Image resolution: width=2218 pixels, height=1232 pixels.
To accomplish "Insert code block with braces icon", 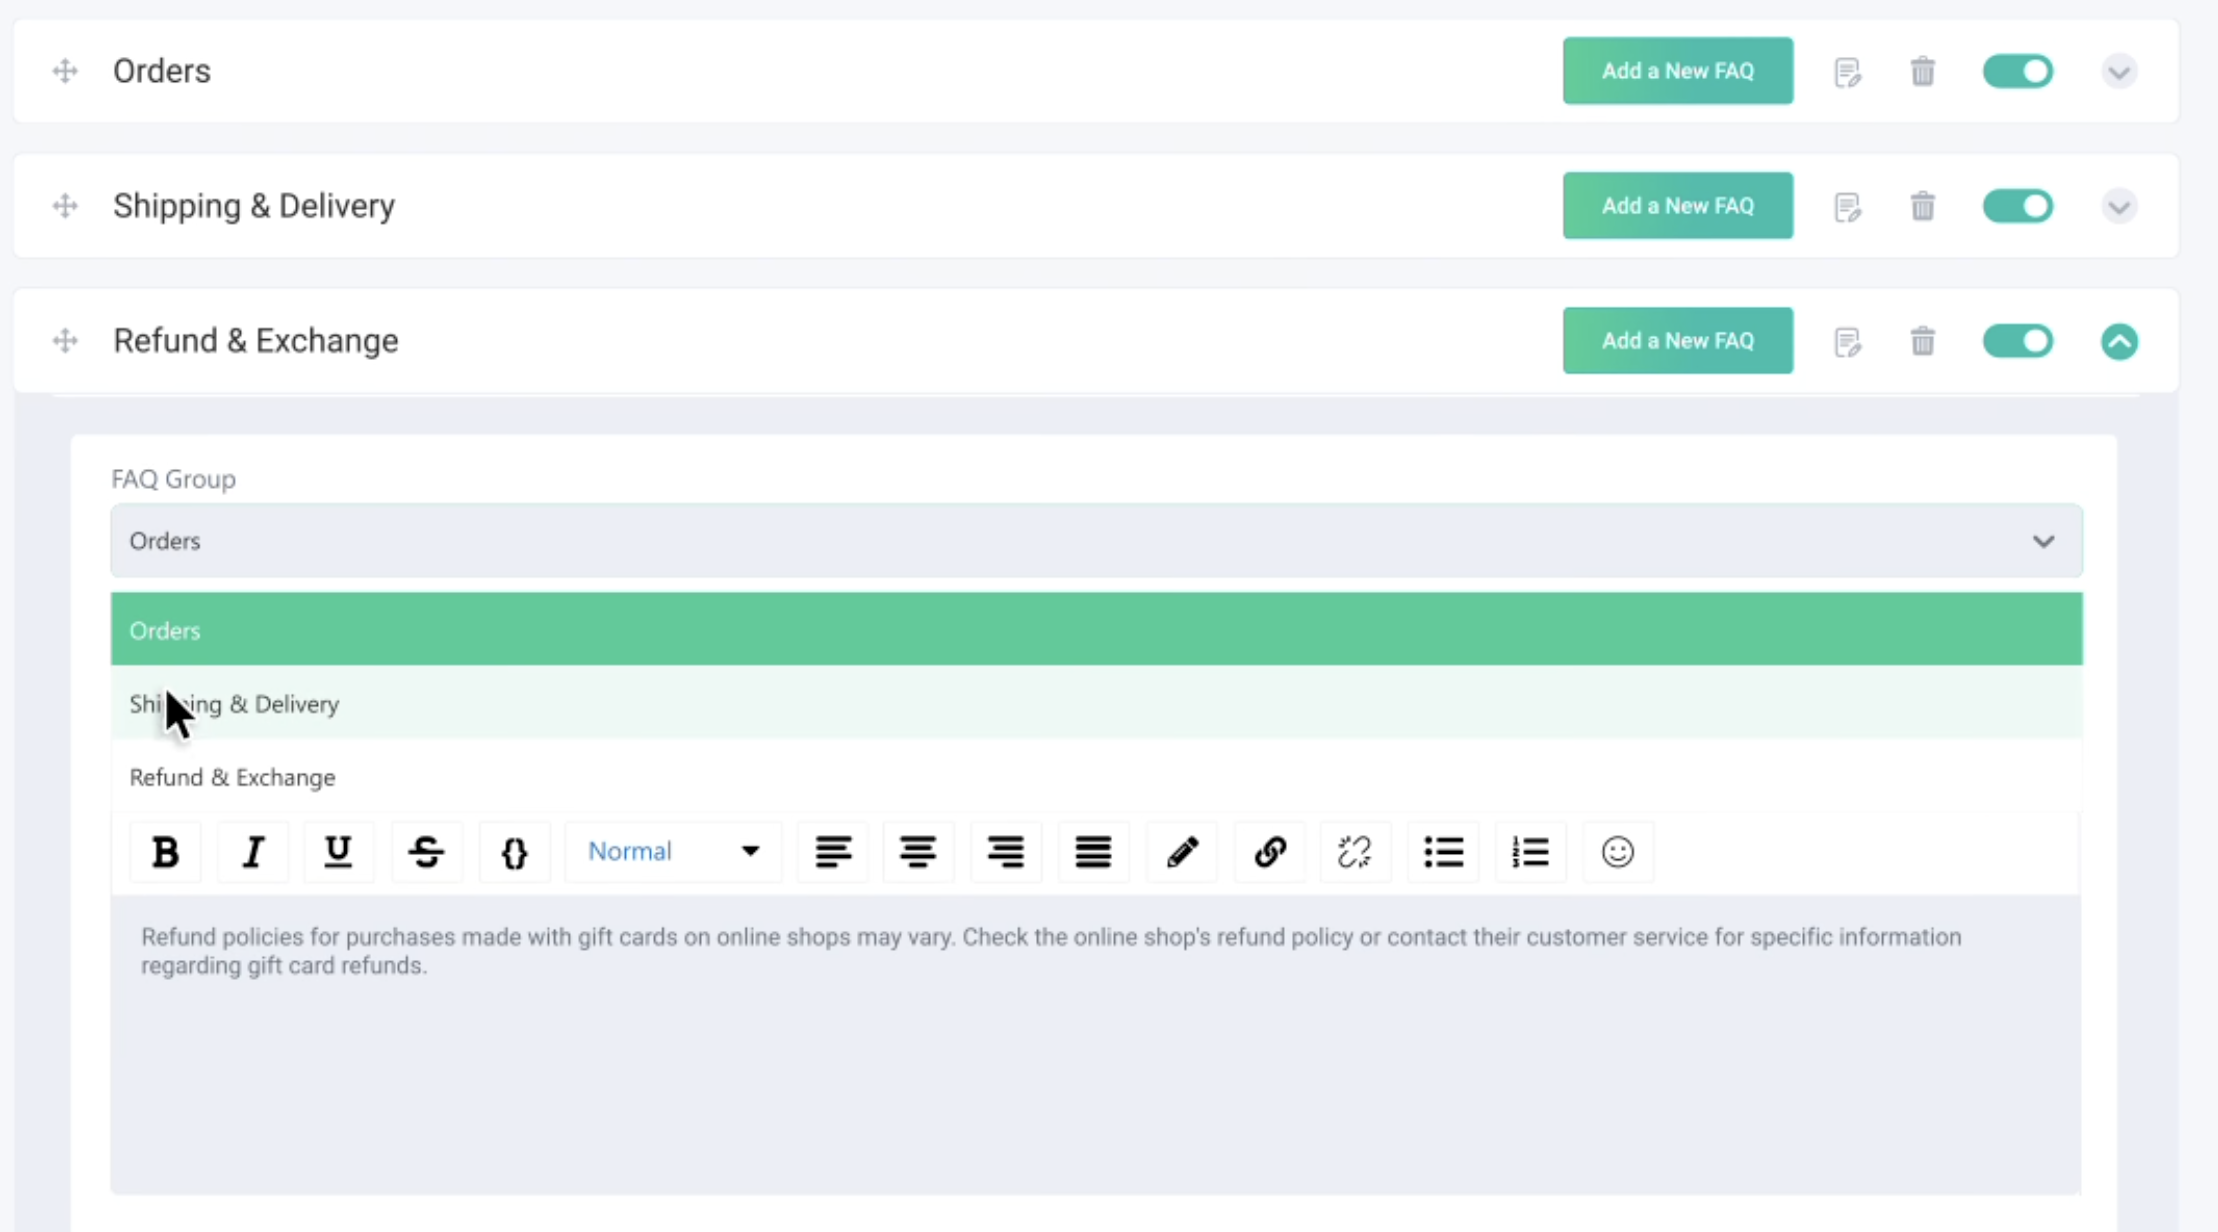I will click(x=514, y=852).
